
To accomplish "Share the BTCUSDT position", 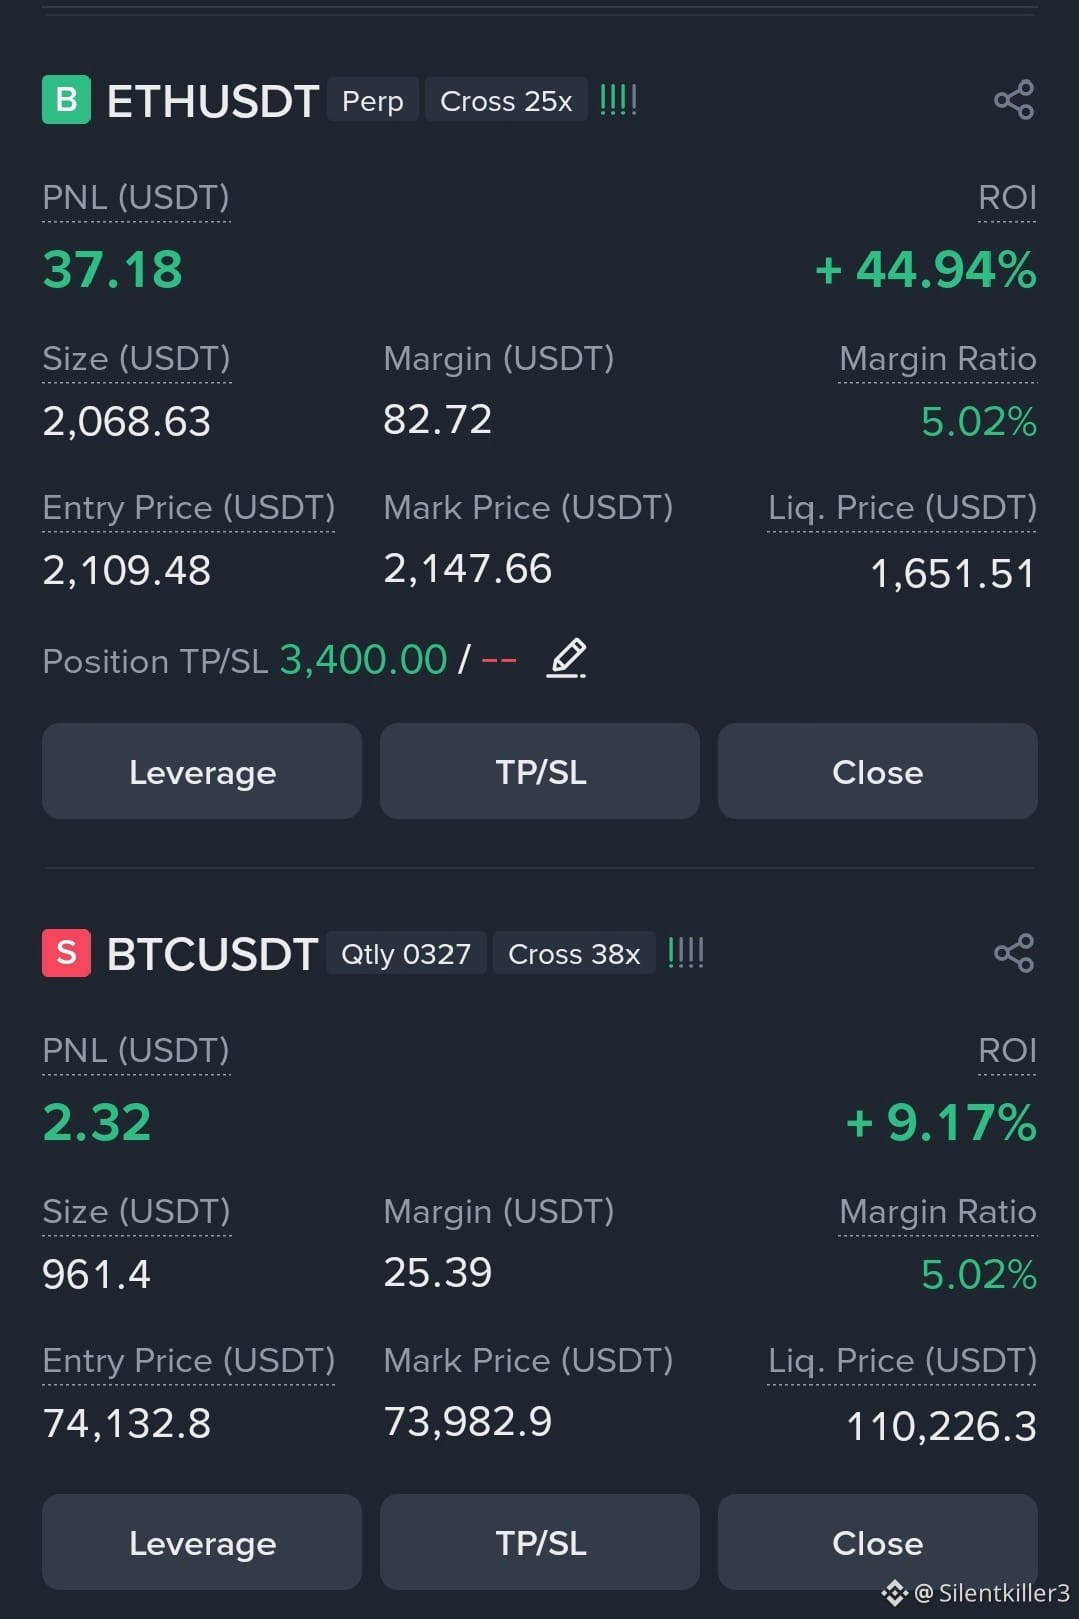I will (1014, 953).
